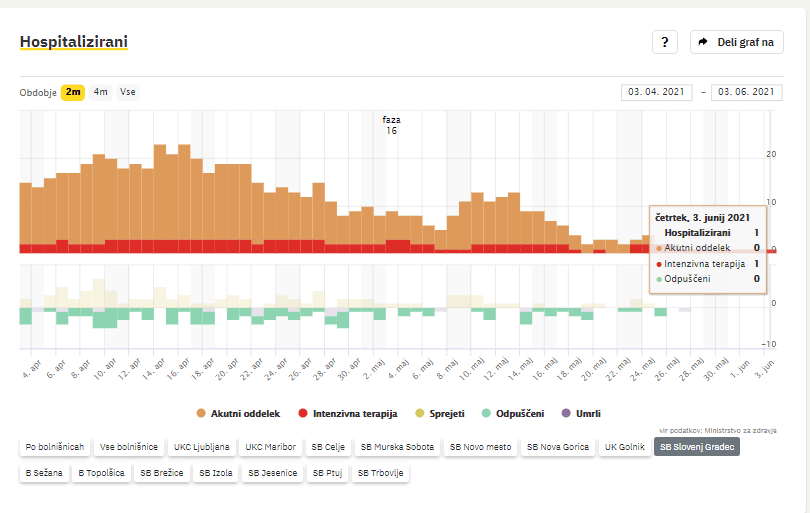Open the question mark help button
The image size is (810, 513).
665,42
